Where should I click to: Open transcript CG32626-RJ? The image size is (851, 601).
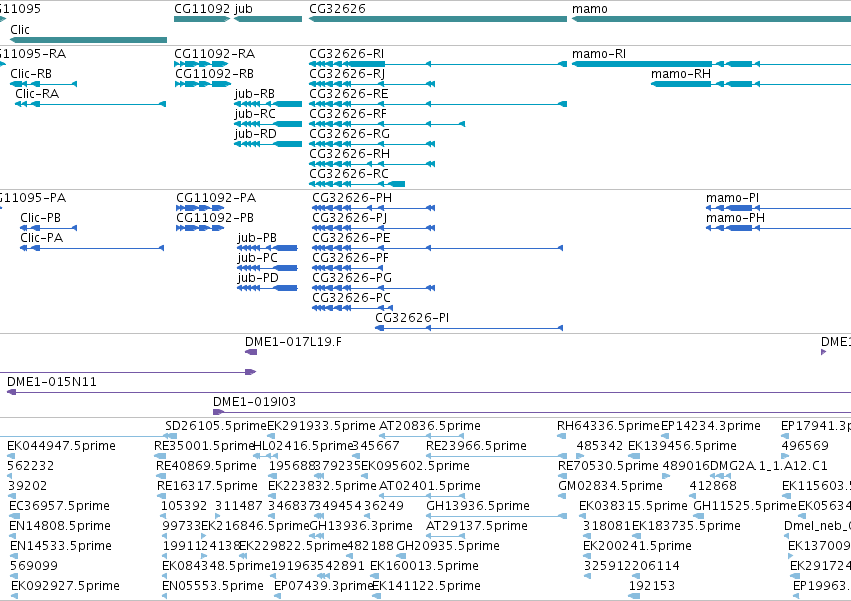(x=372, y=84)
